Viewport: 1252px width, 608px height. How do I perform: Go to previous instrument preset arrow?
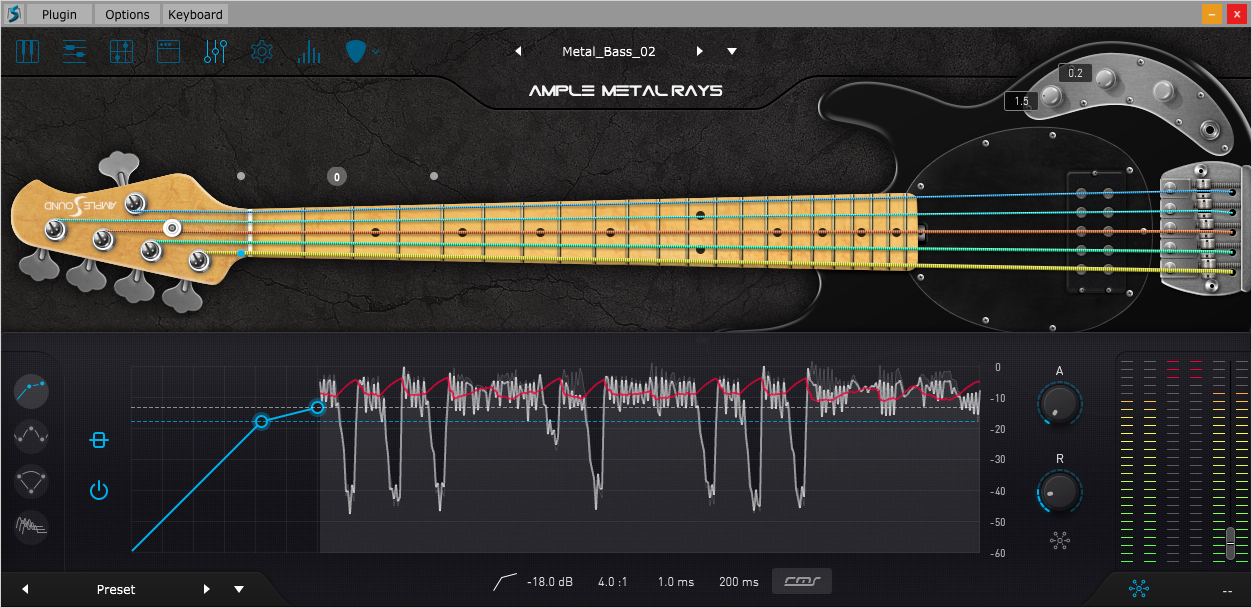[x=518, y=51]
